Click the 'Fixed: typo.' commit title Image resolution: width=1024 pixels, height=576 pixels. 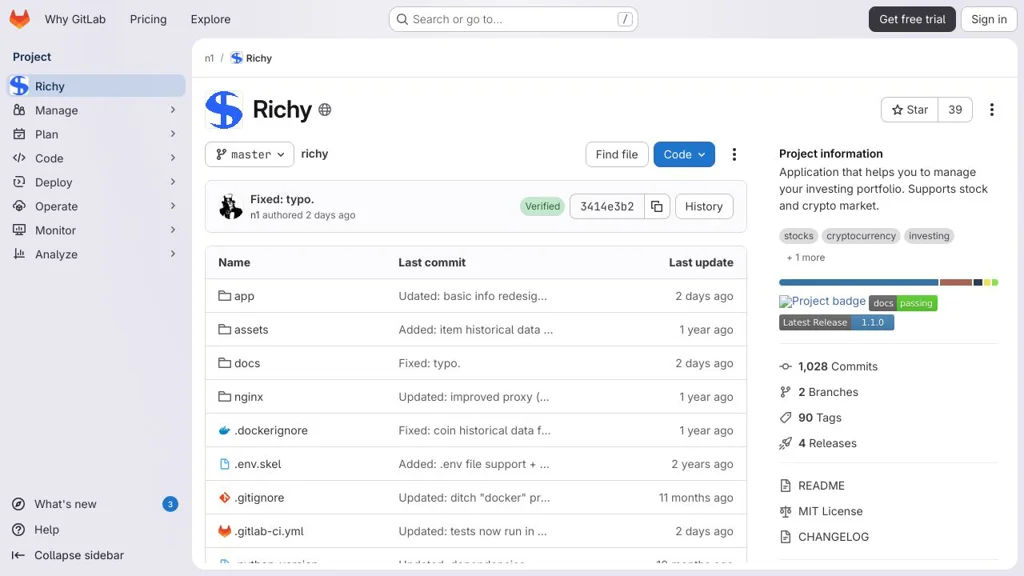[282, 199]
